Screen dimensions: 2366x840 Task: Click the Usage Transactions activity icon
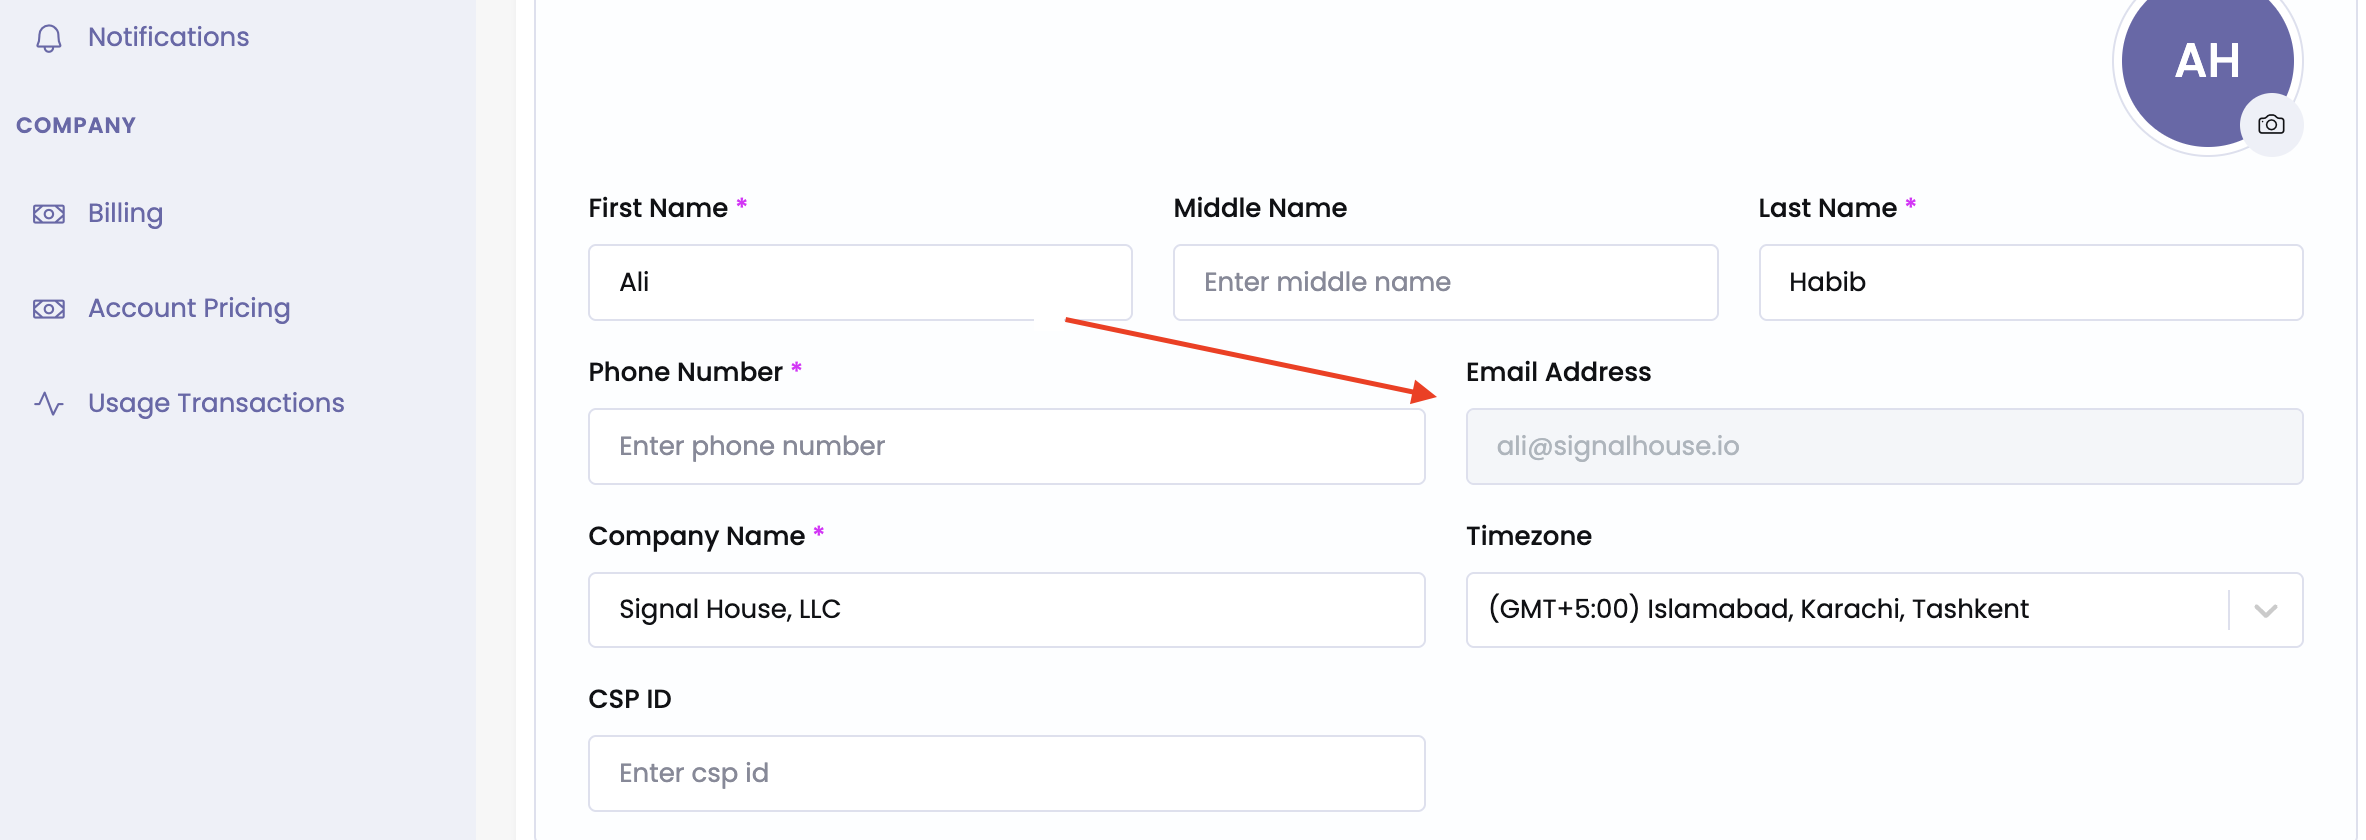(48, 403)
